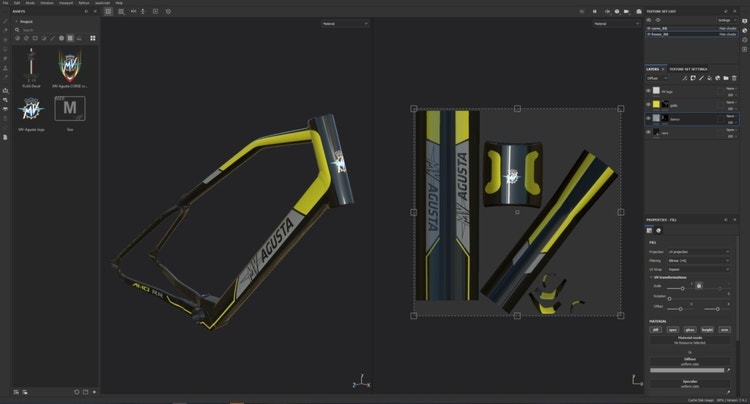Hide the MV logo layer
Viewport: 750px width, 404px height.
click(649, 91)
